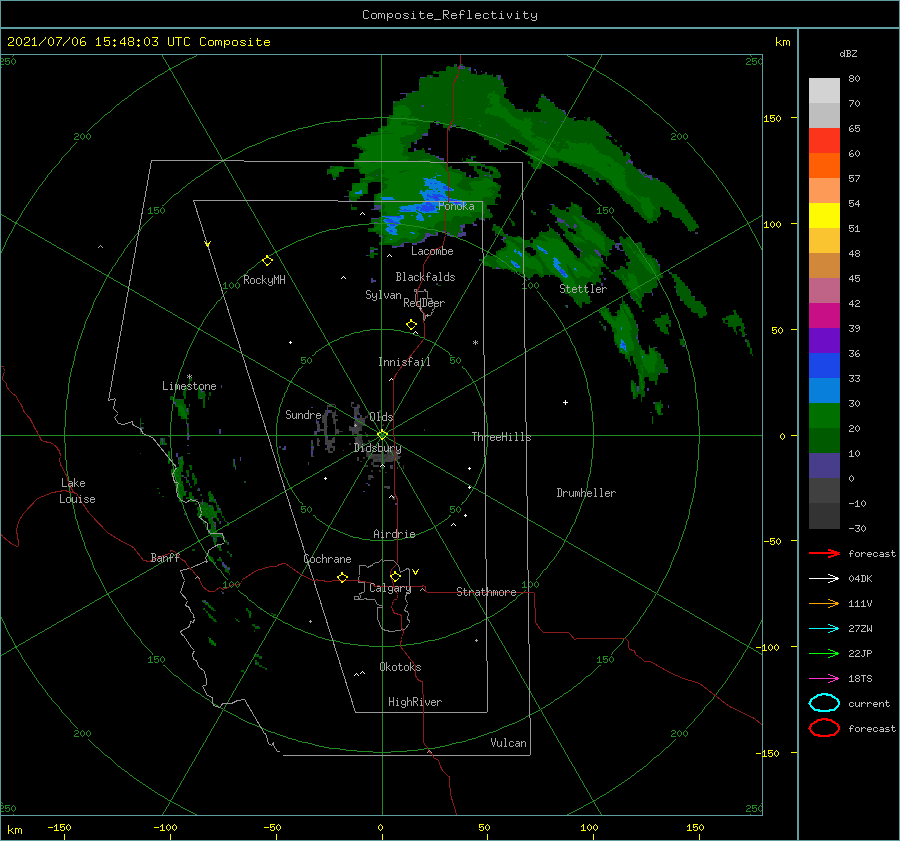Click the RedDeer label

(424, 303)
